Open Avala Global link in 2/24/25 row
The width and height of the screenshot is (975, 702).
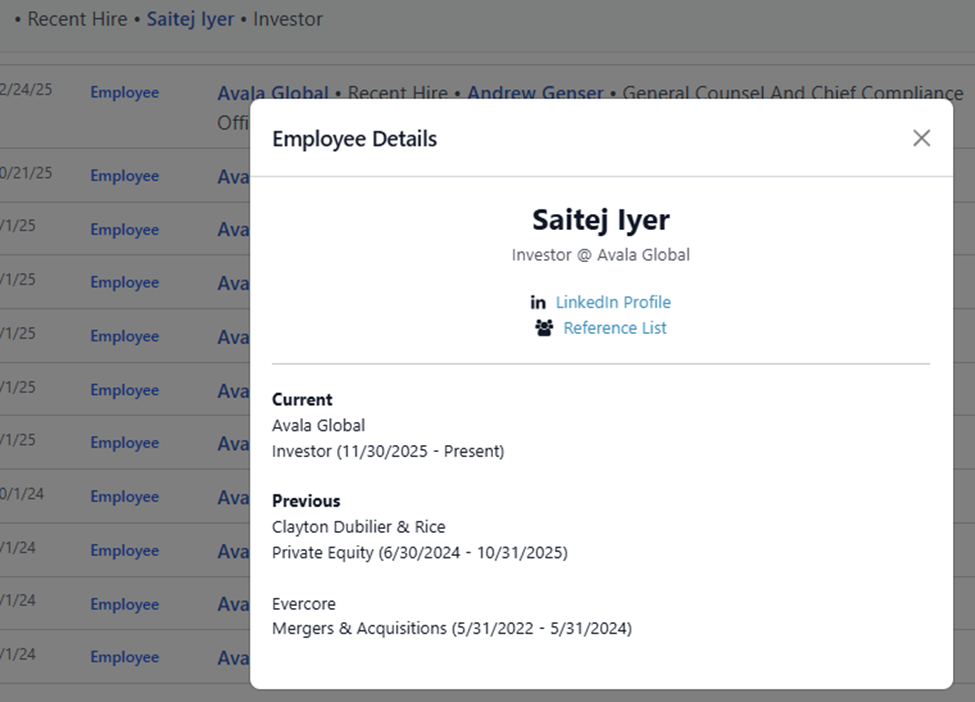(273, 93)
